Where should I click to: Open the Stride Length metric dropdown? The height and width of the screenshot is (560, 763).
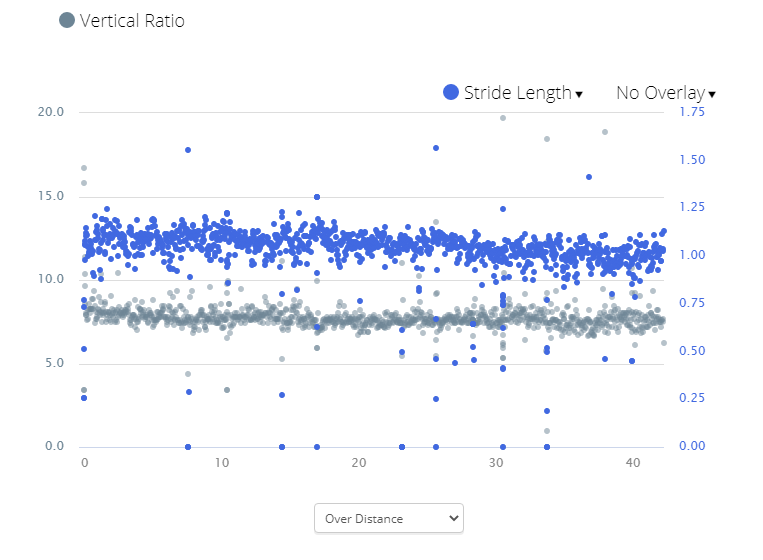pyautogui.click(x=517, y=93)
